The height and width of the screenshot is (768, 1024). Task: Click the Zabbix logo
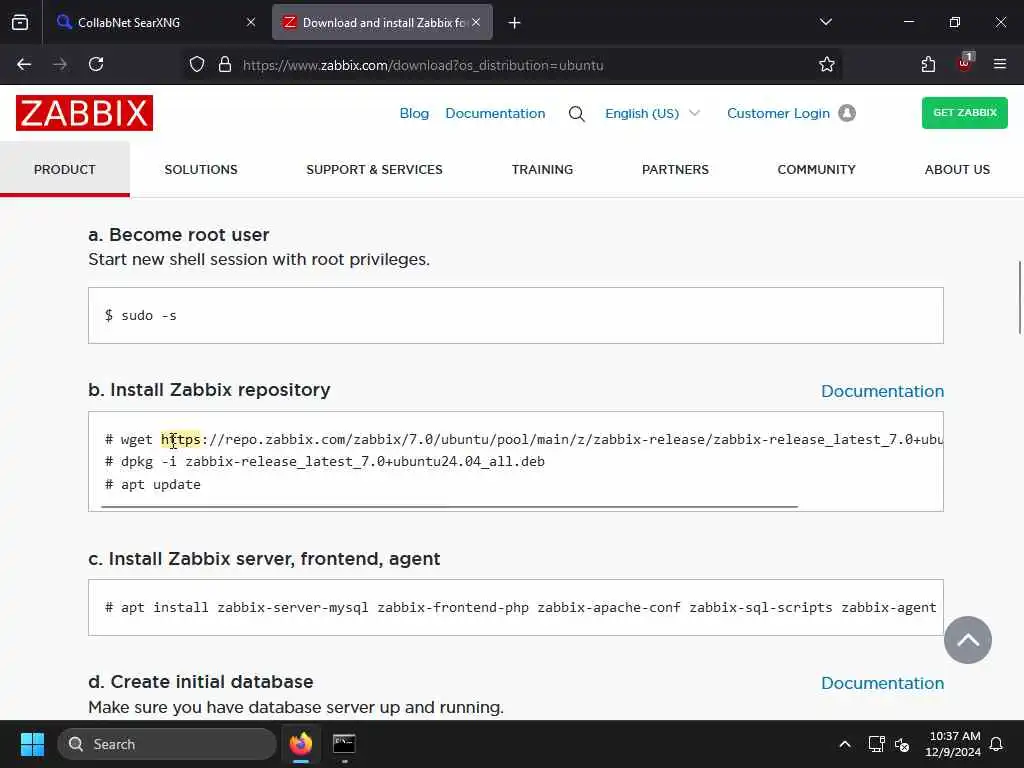(84, 113)
